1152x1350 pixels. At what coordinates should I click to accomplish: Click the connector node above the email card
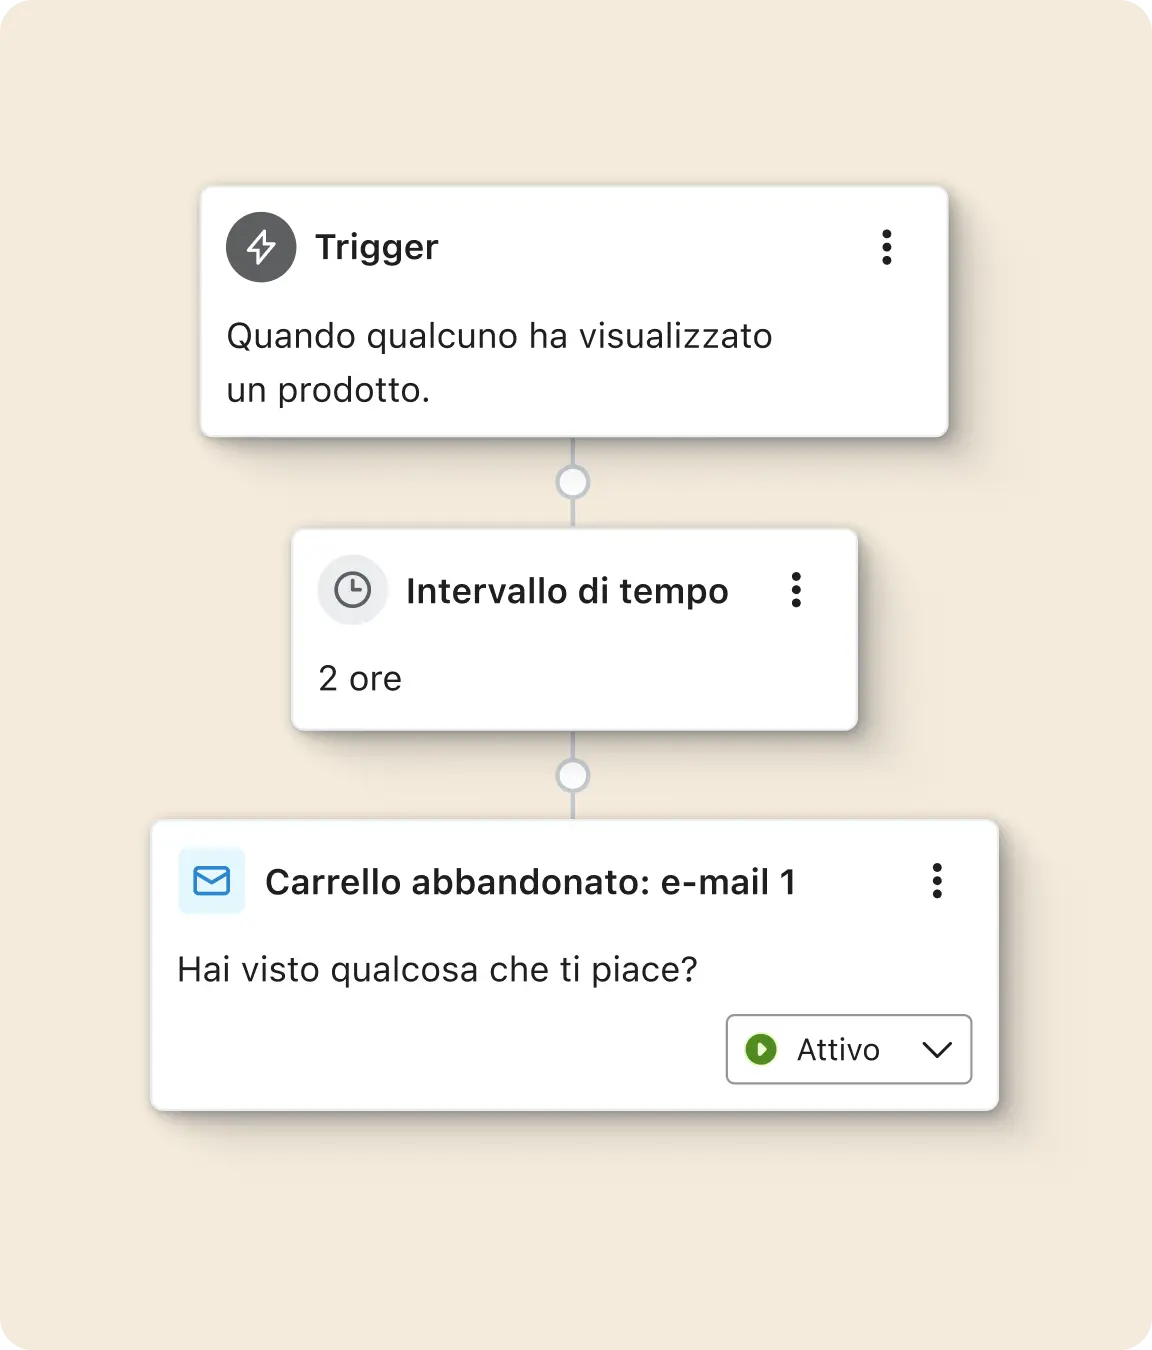(x=573, y=775)
